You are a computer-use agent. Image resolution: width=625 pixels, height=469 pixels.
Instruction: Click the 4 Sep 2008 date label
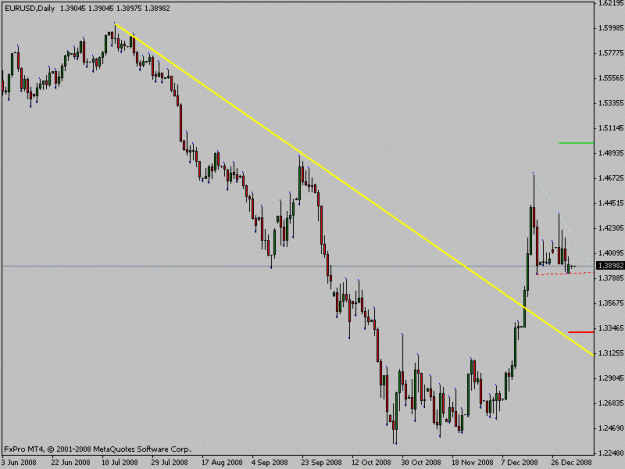(x=270, y=462)
